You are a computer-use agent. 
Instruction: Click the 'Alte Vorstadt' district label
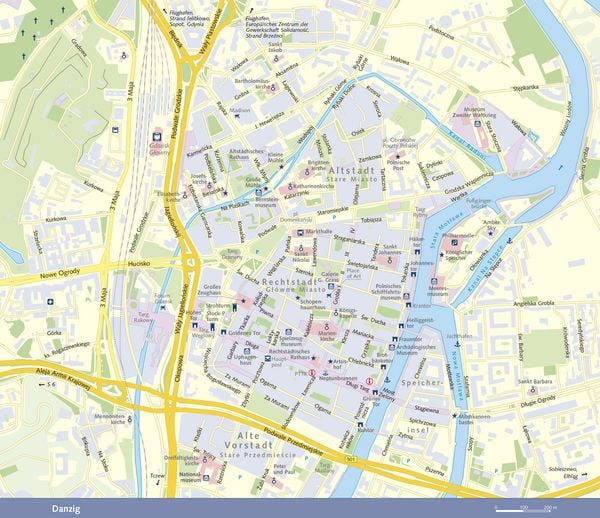tap(249, 440)
